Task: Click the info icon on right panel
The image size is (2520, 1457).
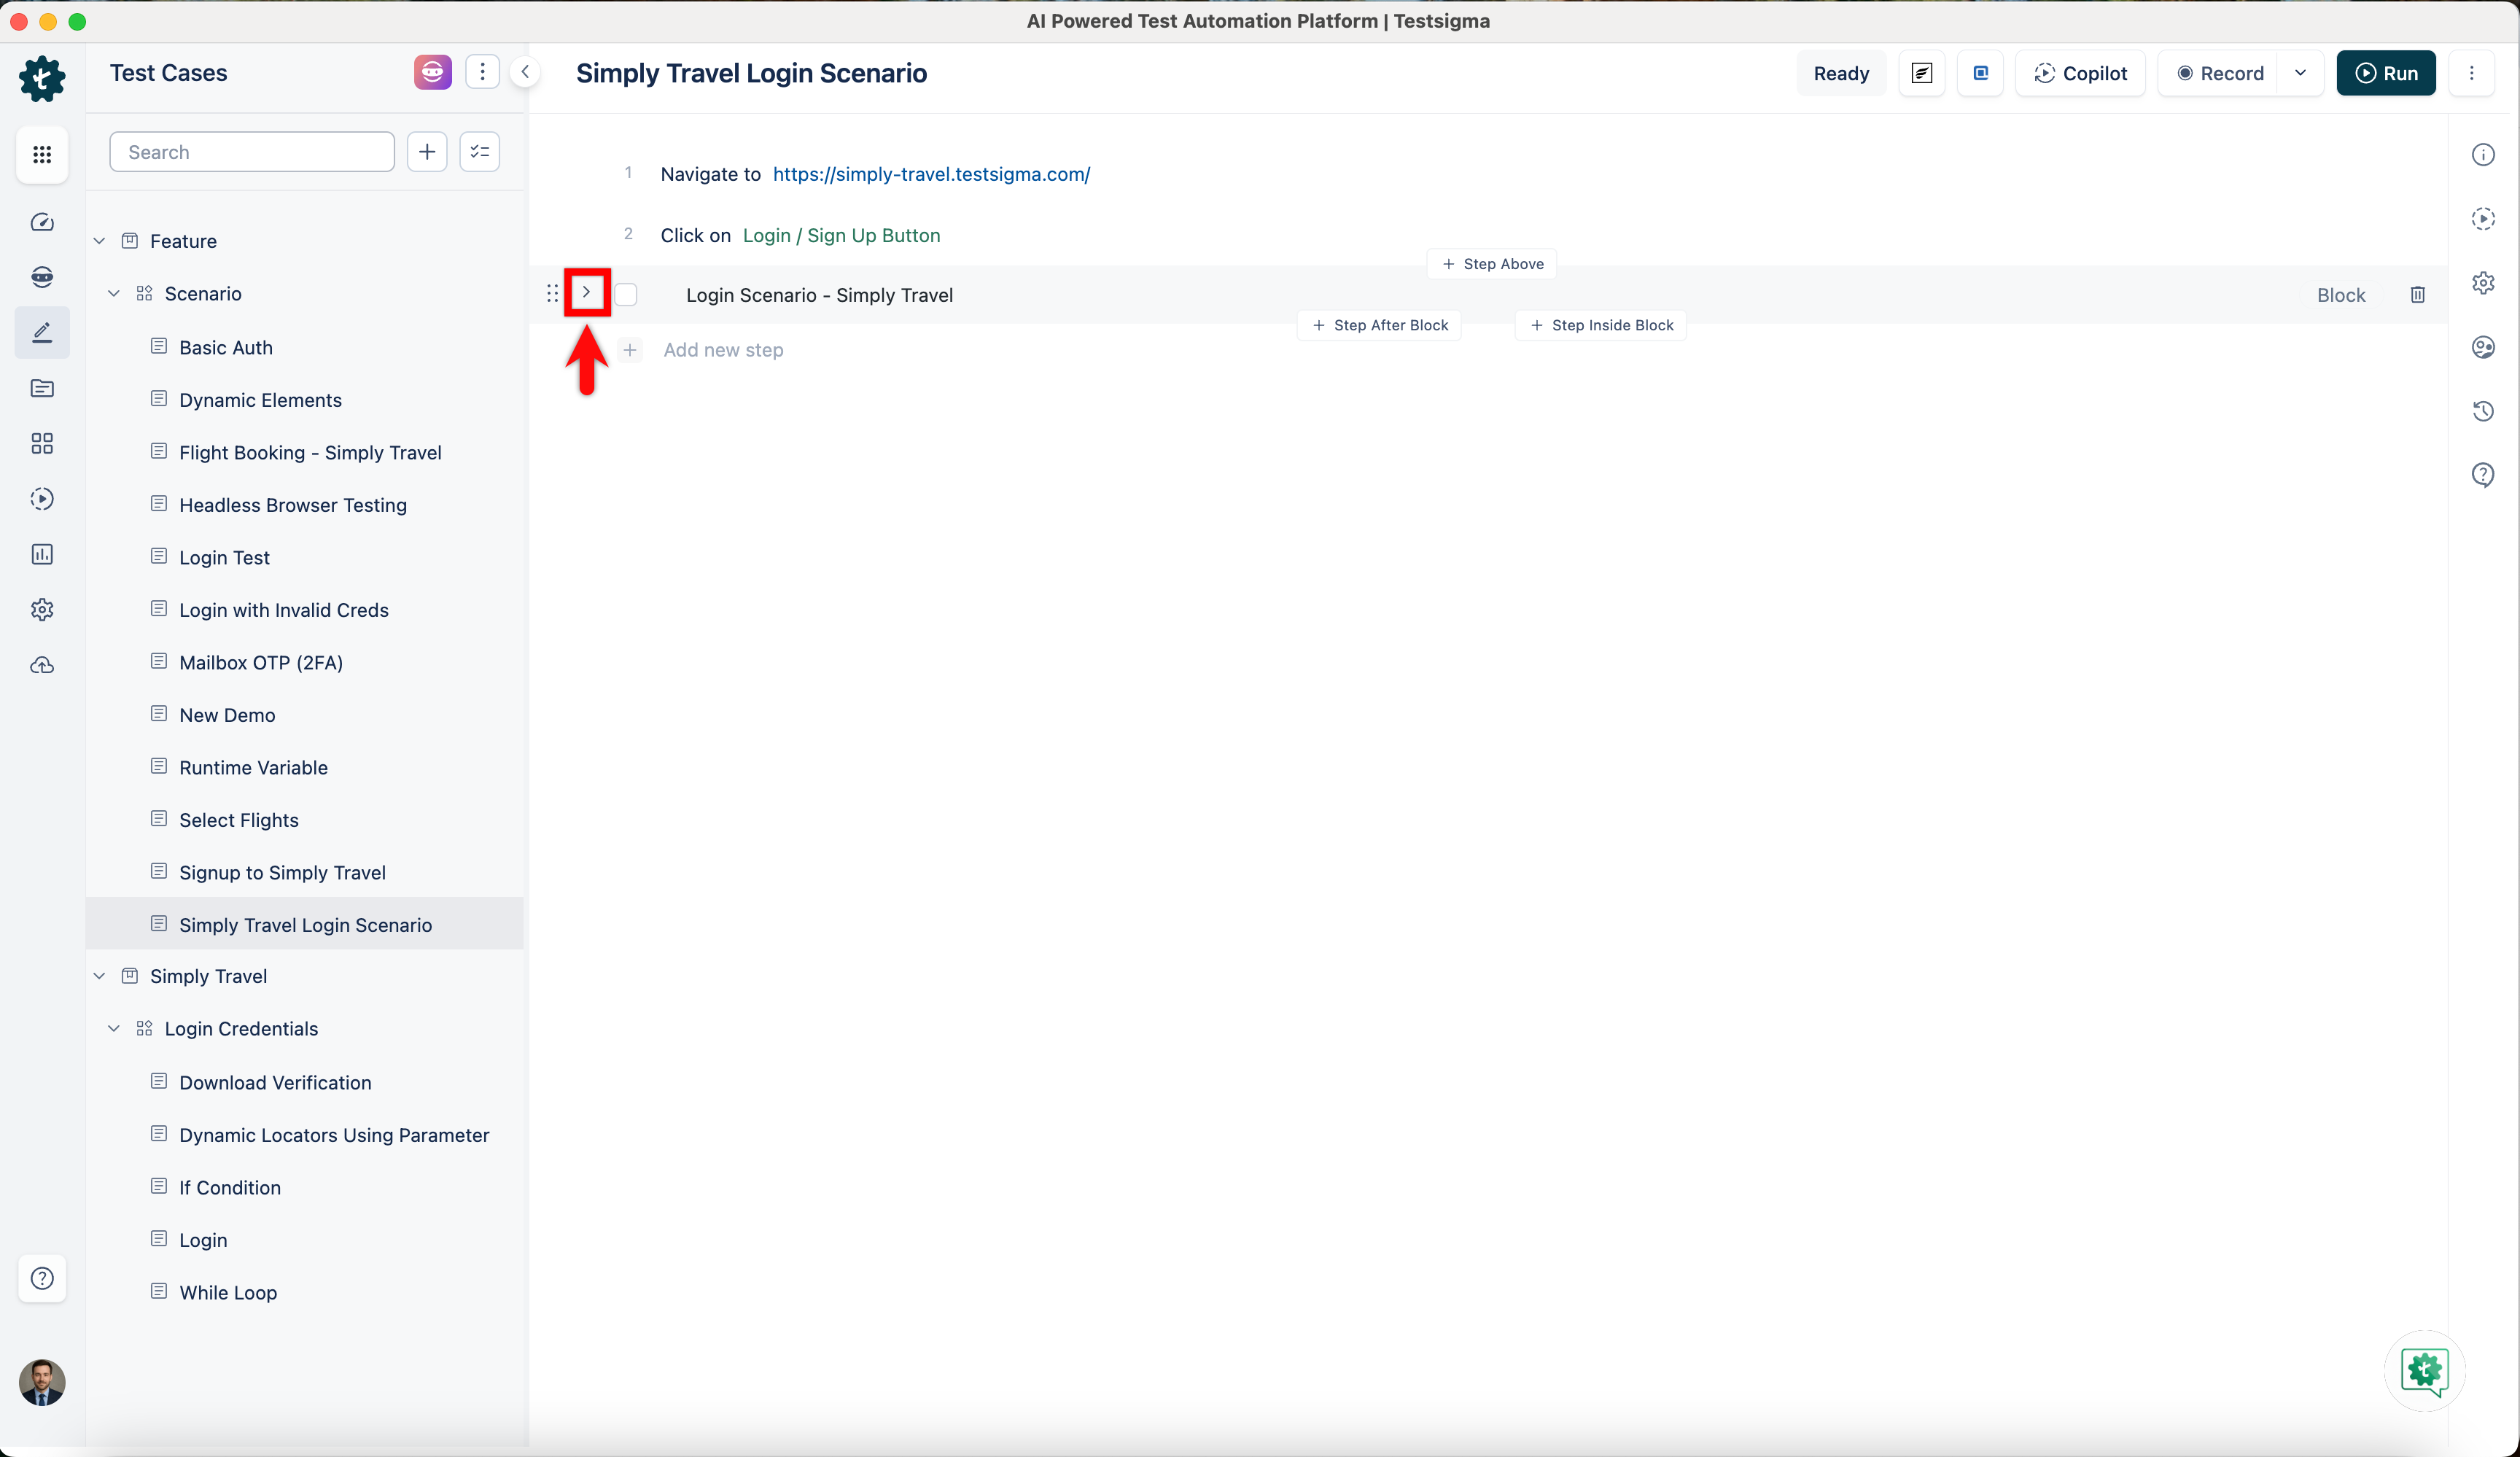Action: tap(2482, 155)
